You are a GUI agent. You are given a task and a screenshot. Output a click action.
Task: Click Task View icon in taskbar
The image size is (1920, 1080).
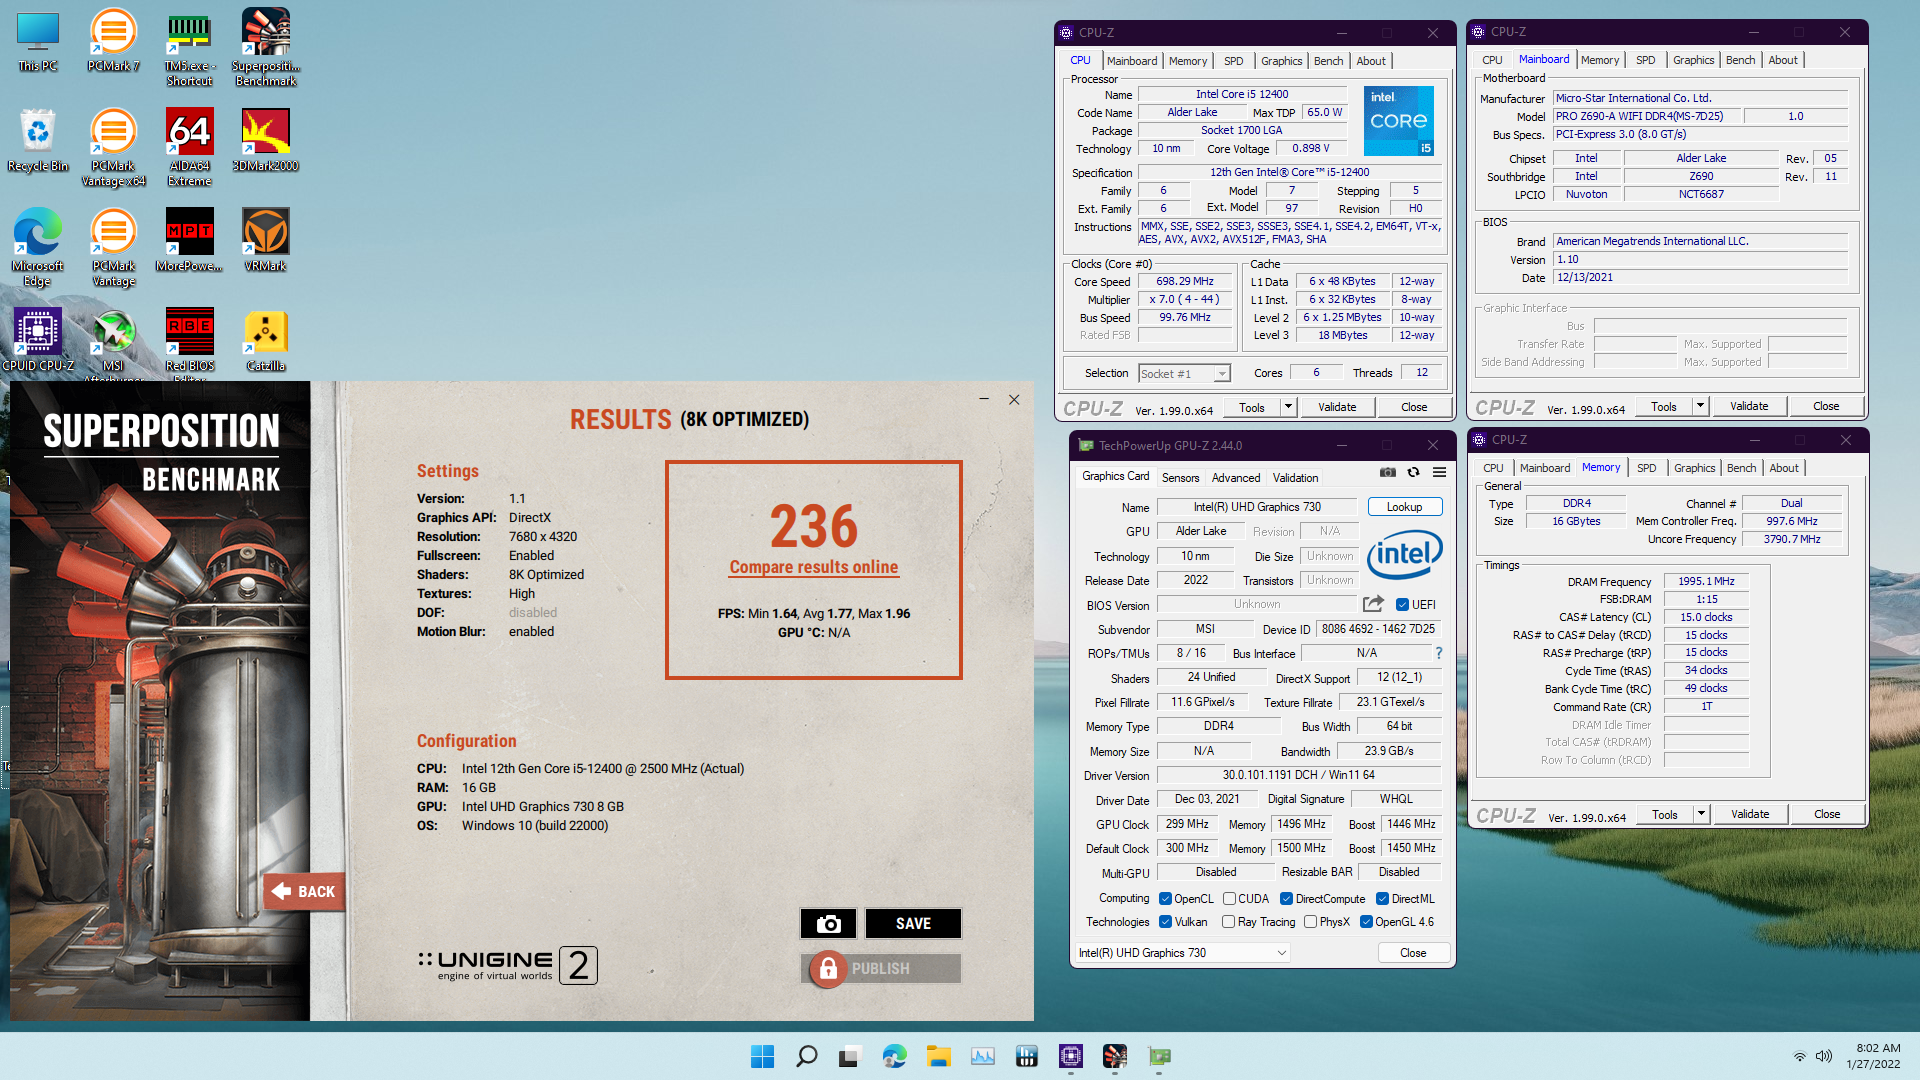tap(850, 1056)
